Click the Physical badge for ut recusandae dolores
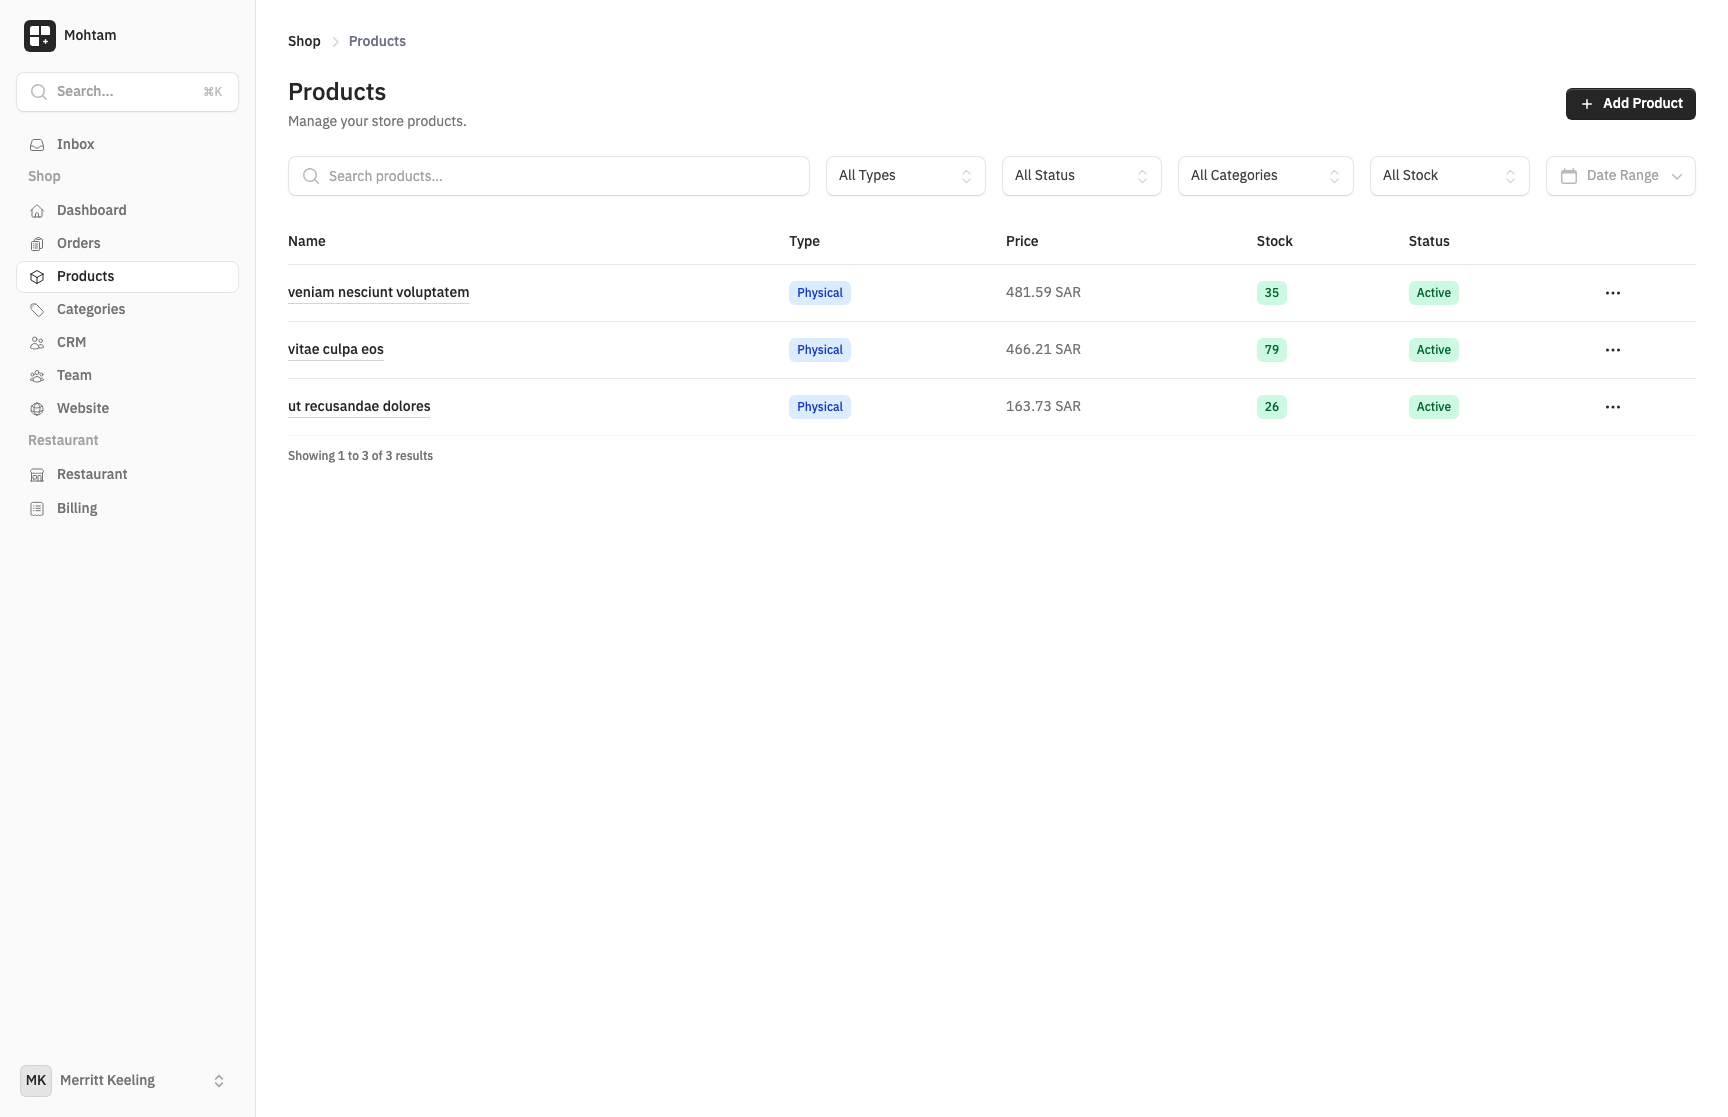Image resolution: width=1728 pixels, height=1117 pixels. pyautogui.click(x=818, y=407)
